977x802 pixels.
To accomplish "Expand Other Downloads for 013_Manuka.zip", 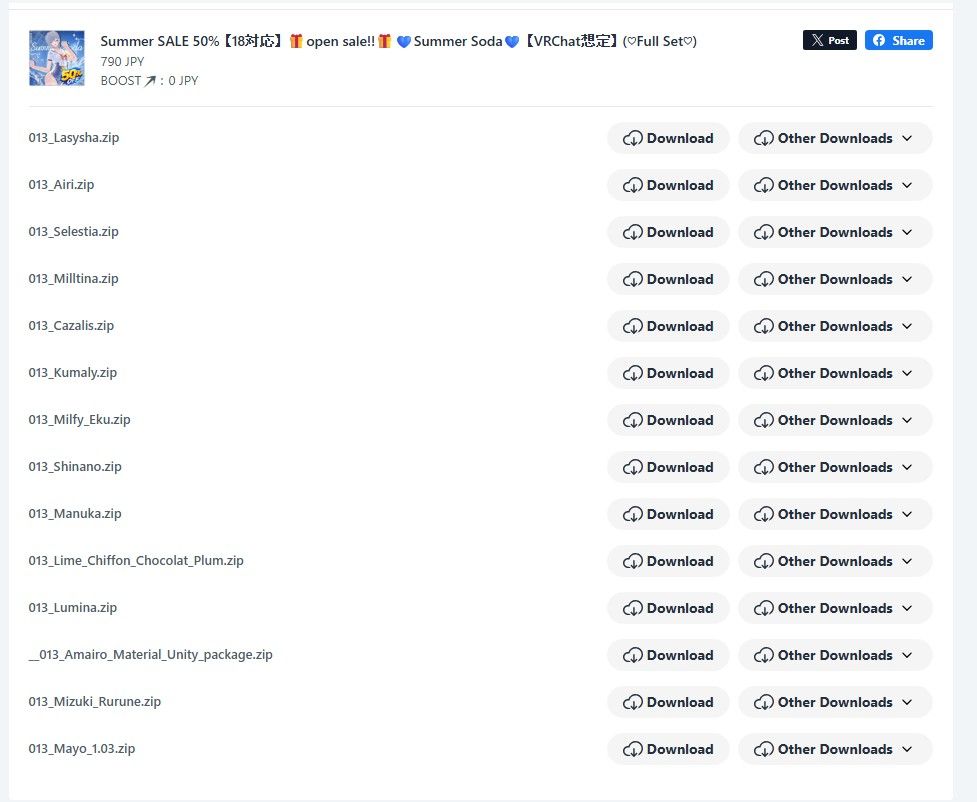I will pyautogui.click(x=835, y=514).
